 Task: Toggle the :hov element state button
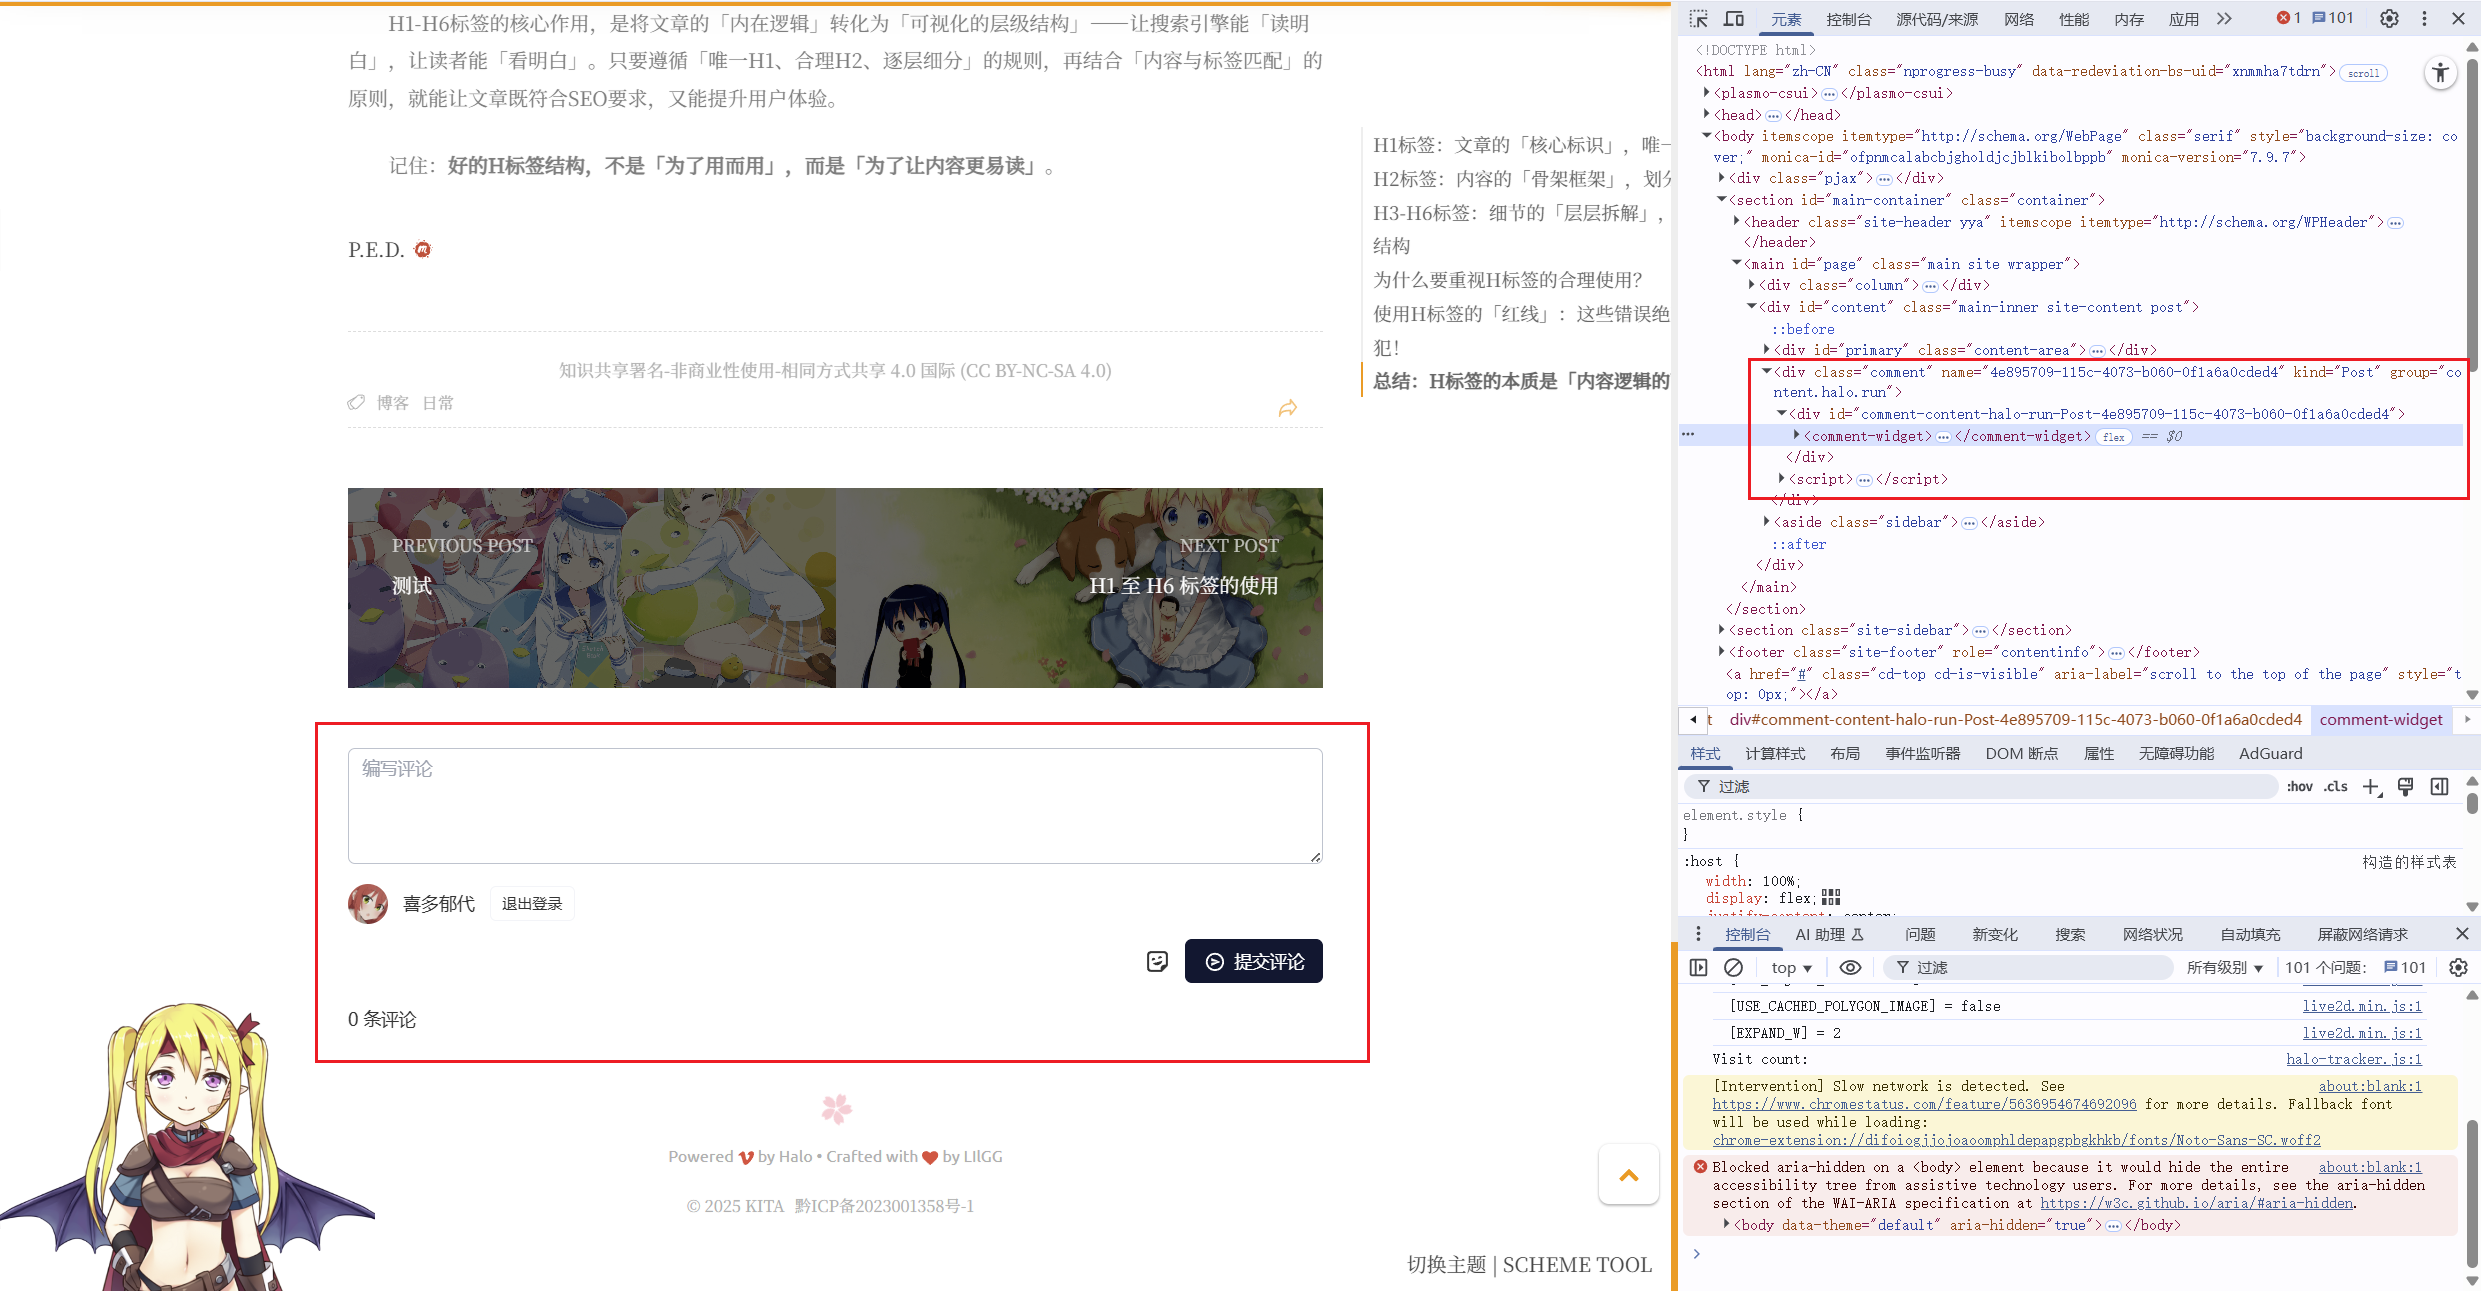click(x=2299, y=787)
